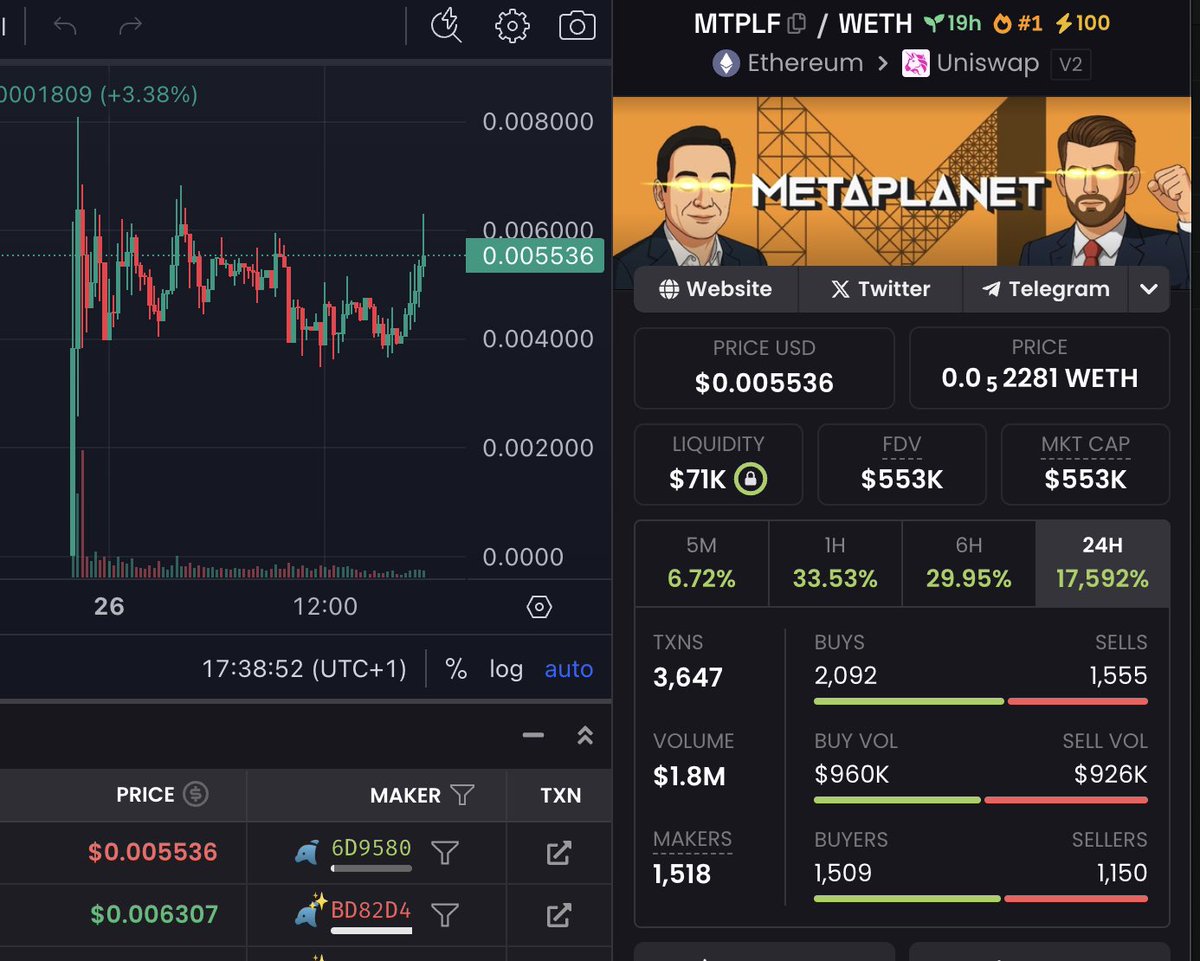Toggle percent scale on chart
Image resolution: width=1200 pixels, height=961 pixels.
(456, 669)
